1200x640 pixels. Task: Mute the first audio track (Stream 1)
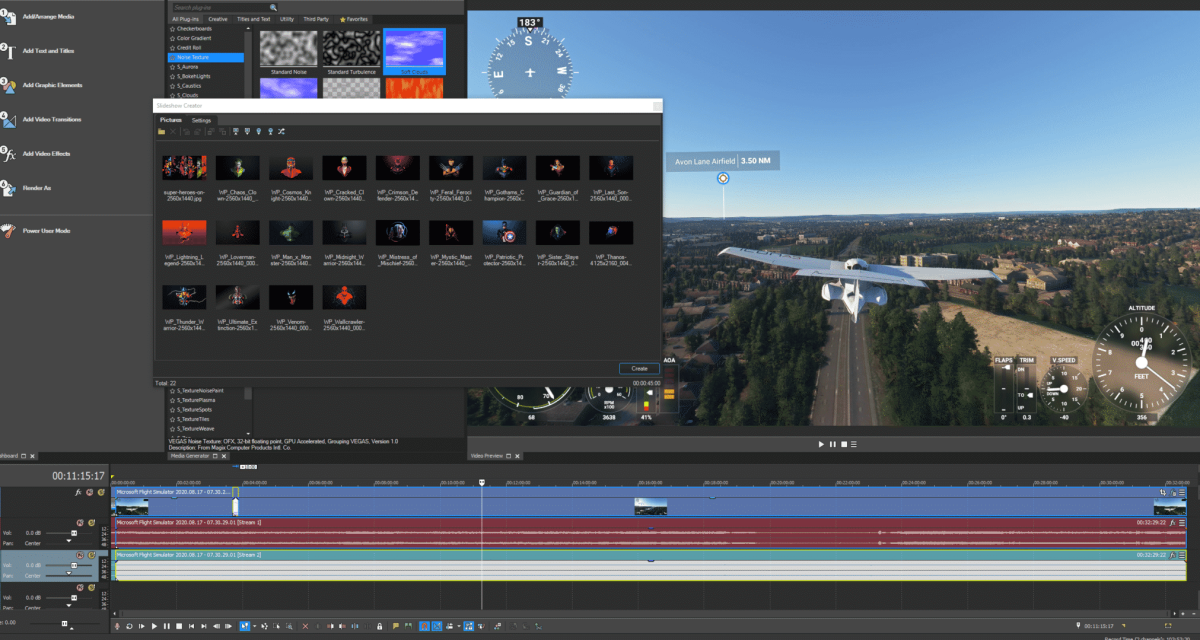[x=79, y=522]
